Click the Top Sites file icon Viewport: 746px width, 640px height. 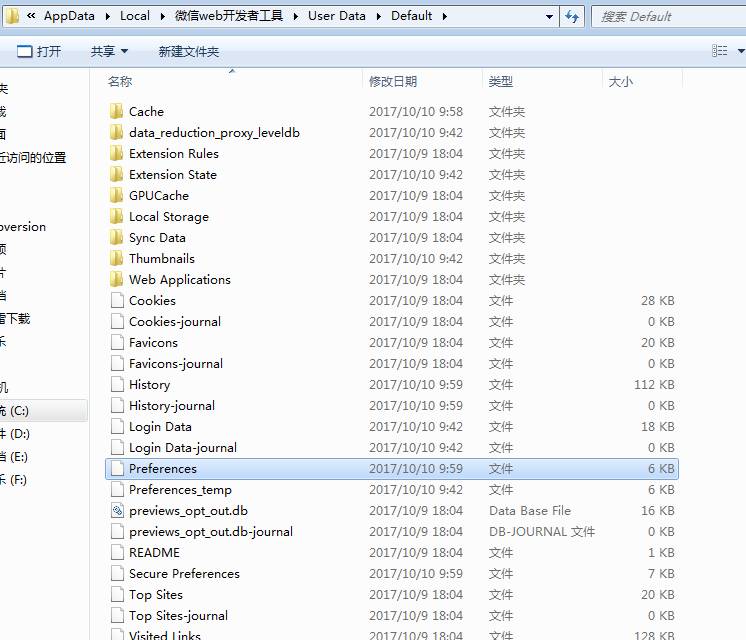click(117, 594)
